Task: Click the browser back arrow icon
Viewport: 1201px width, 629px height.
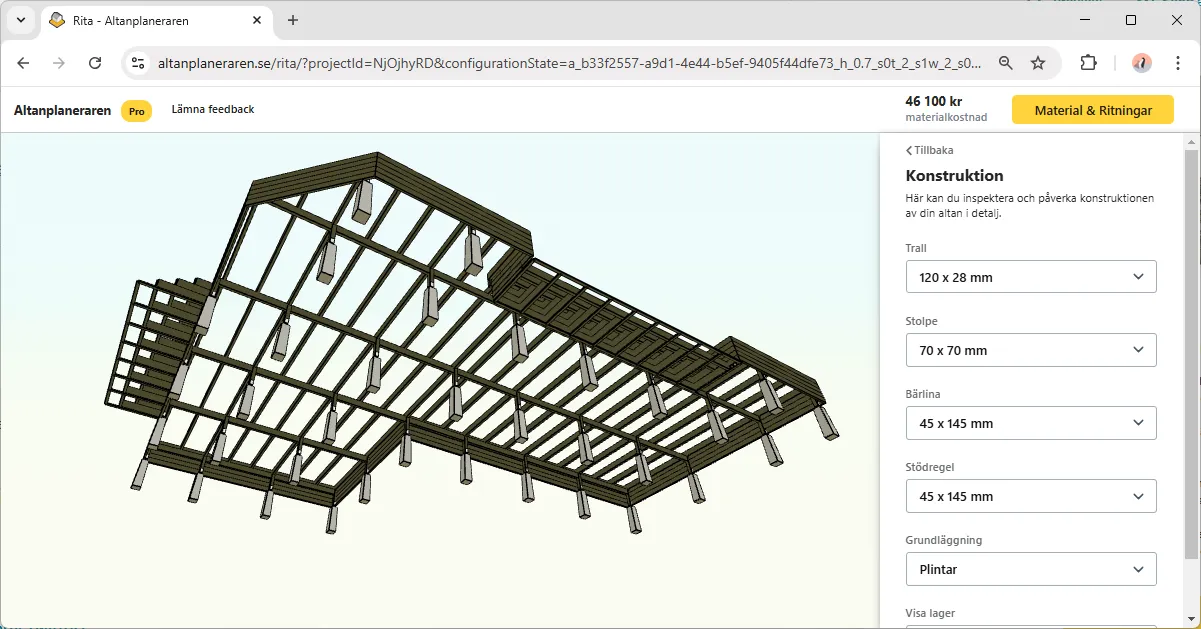Action: 24,63
